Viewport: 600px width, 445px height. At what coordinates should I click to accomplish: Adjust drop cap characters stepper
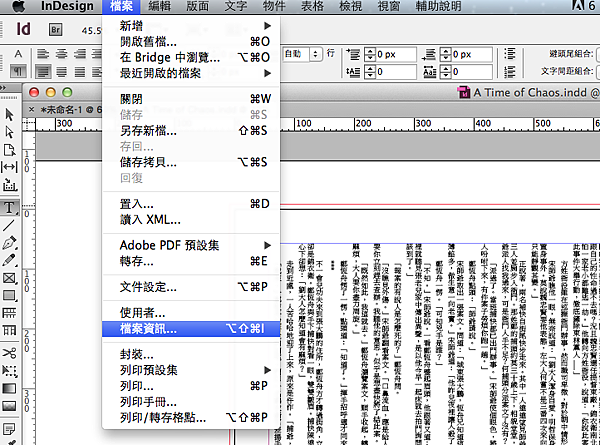(x=446, y=72)
